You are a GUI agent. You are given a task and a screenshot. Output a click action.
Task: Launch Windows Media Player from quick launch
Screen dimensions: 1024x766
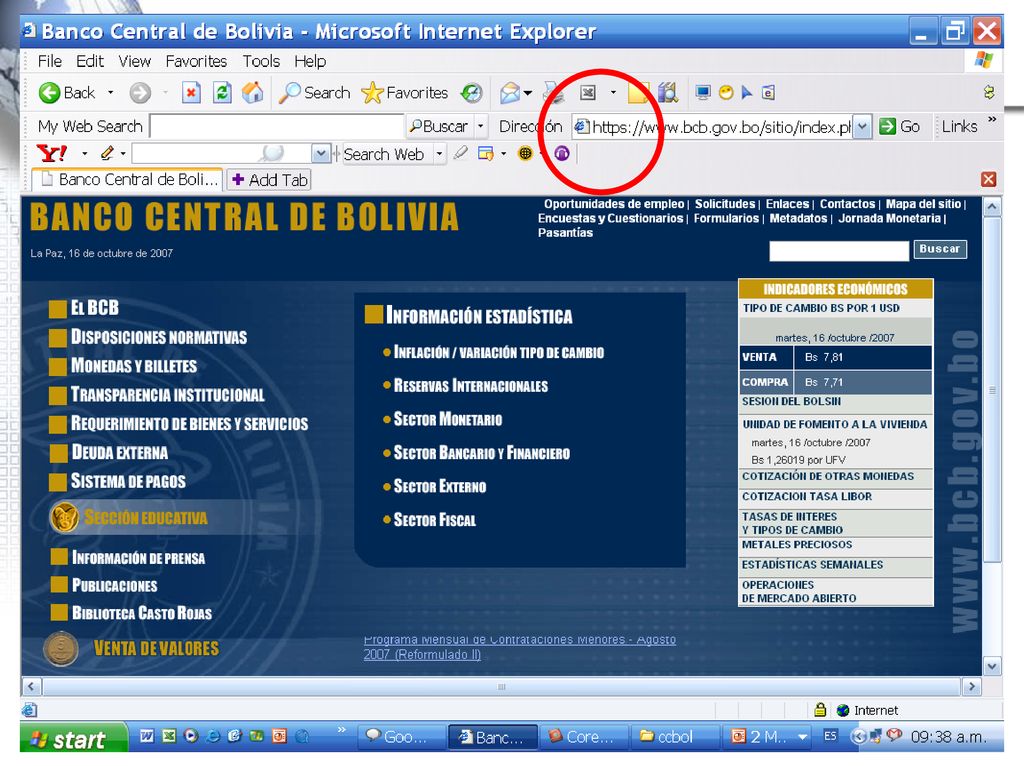coord(191,736)
